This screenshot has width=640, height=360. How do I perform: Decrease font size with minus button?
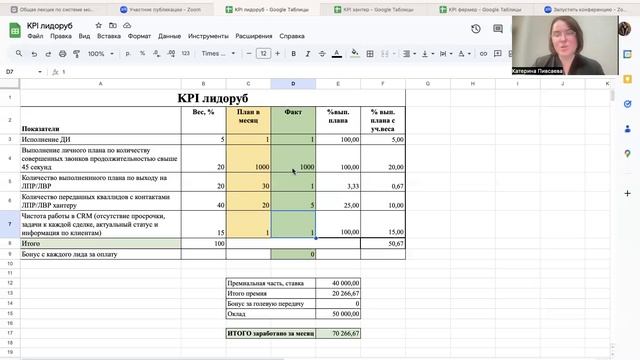[x=249, y=53]
